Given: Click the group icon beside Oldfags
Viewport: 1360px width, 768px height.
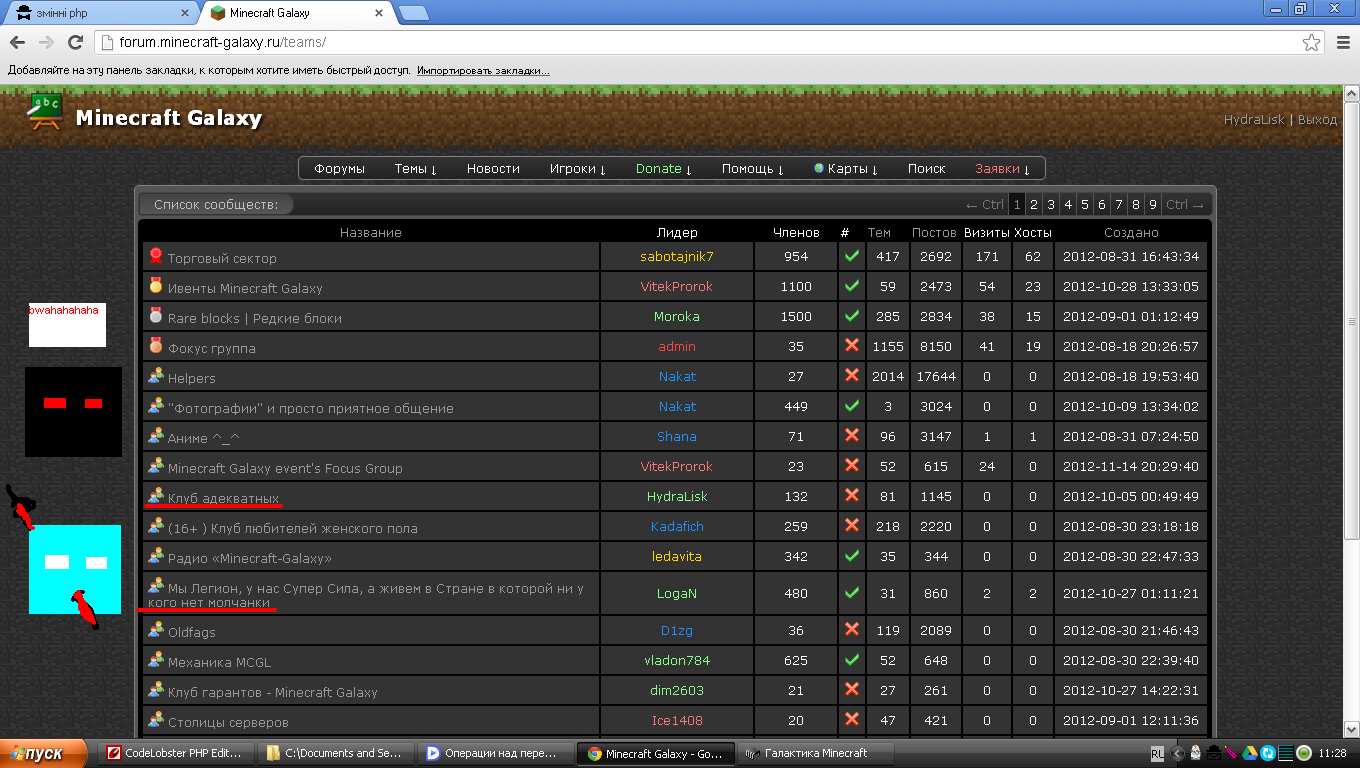Looking at the screenshot, I should click(155, 630).
